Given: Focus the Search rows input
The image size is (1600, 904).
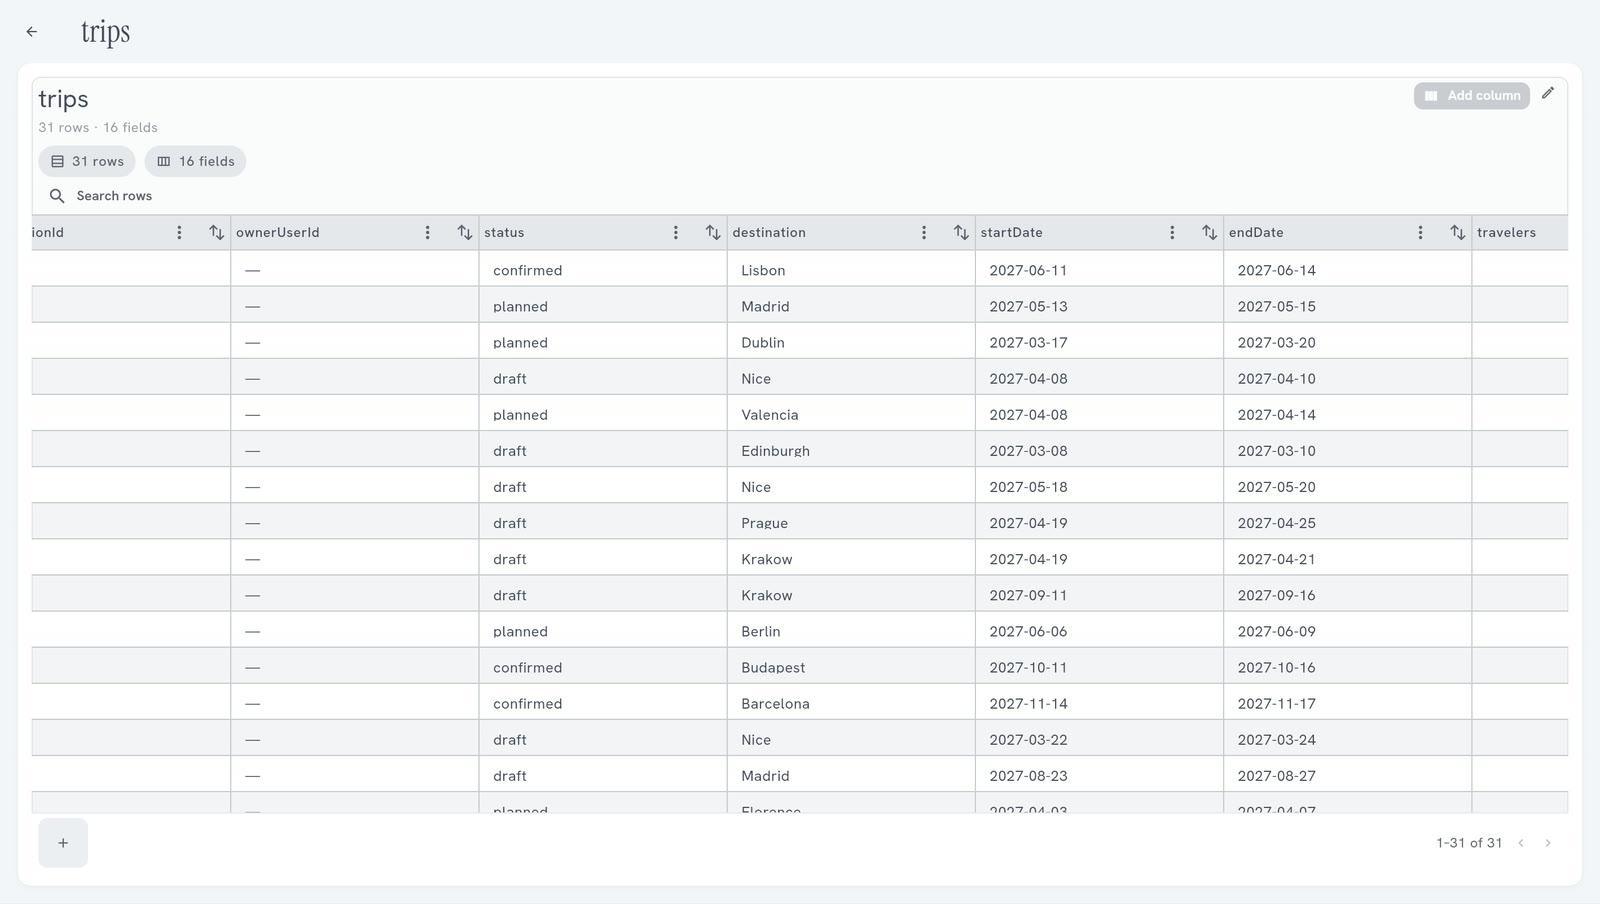Looking at the screenshot, I should (x=115, y=196).
